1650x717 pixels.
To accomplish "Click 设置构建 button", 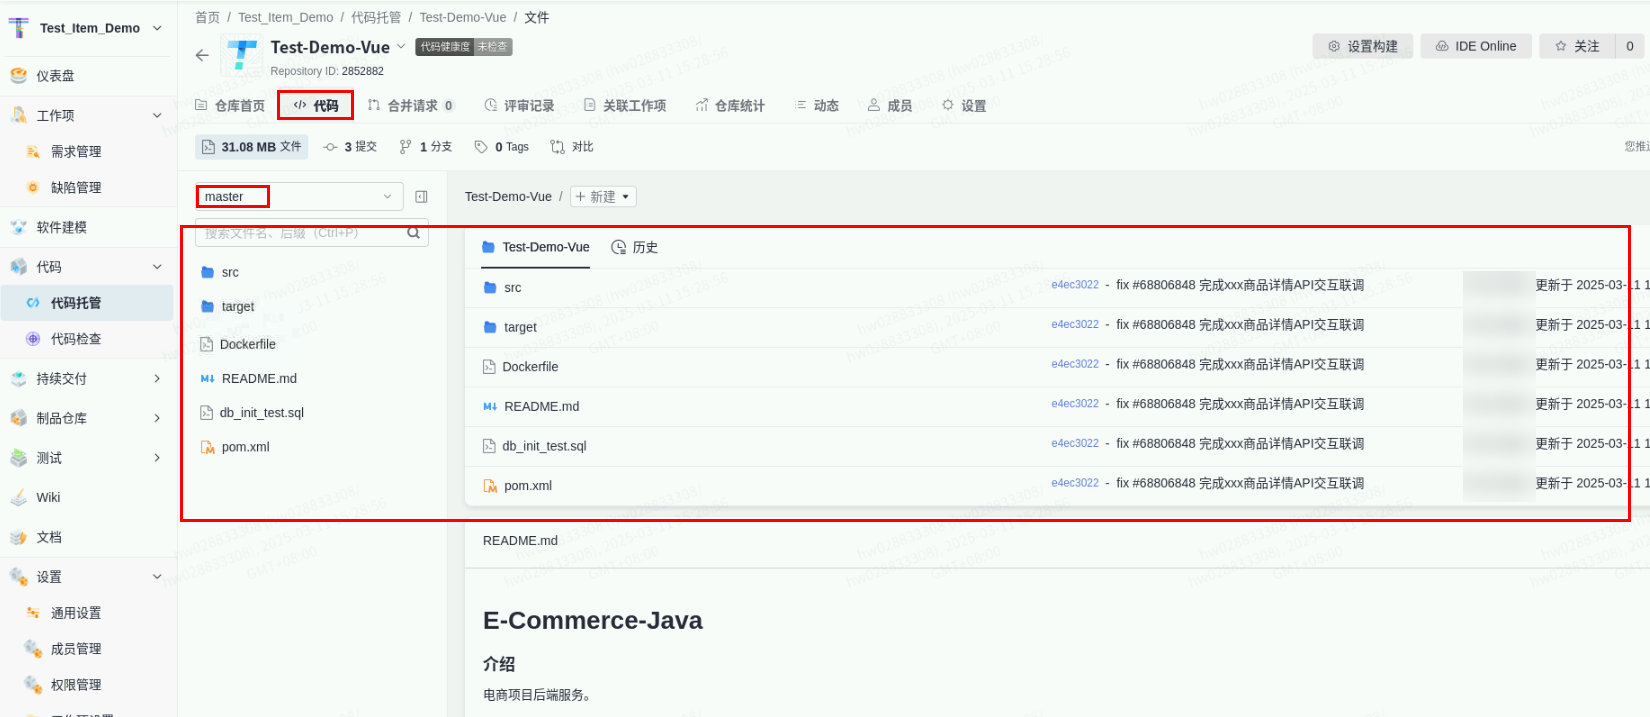I will pyautogui.click(x=1362, y=46).
